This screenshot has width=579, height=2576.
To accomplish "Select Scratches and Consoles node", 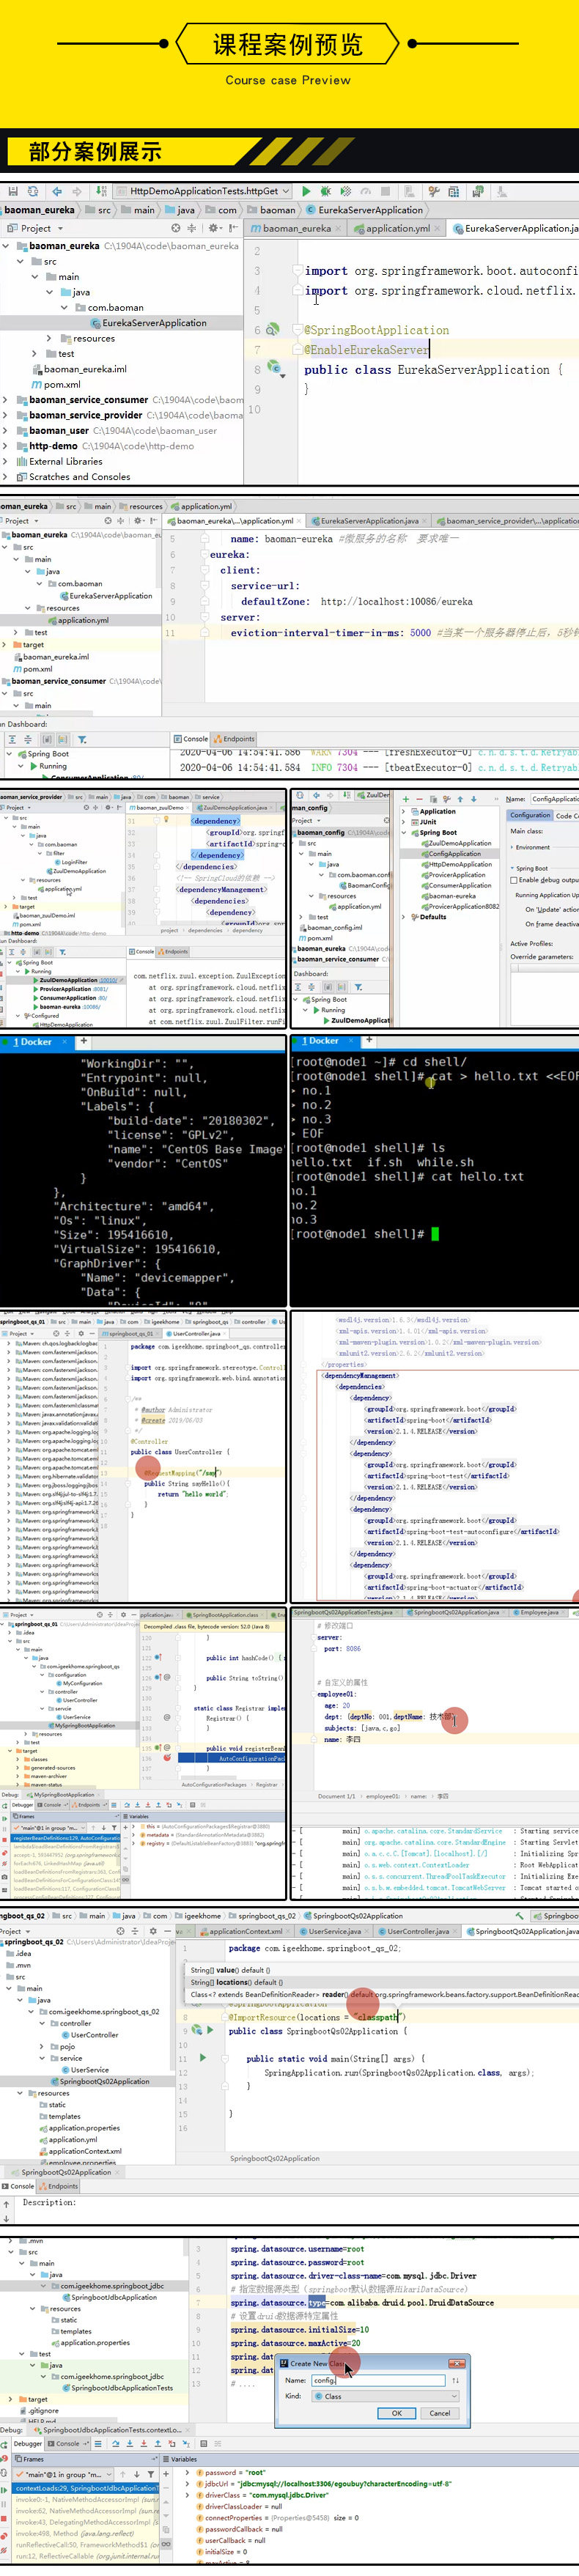I will point(73,477).
